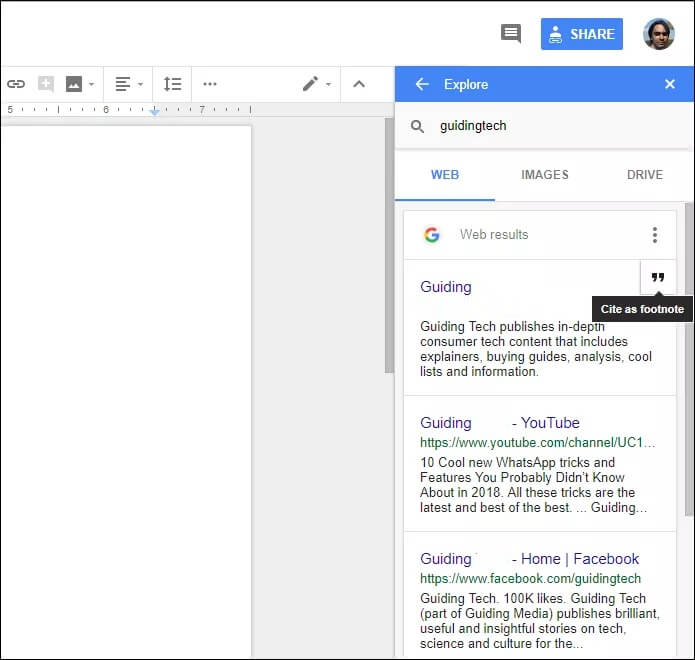The width and height of the screenshot is (695, 660).
Task: Click the Explore panel title
Action: [x=466, y=84]
